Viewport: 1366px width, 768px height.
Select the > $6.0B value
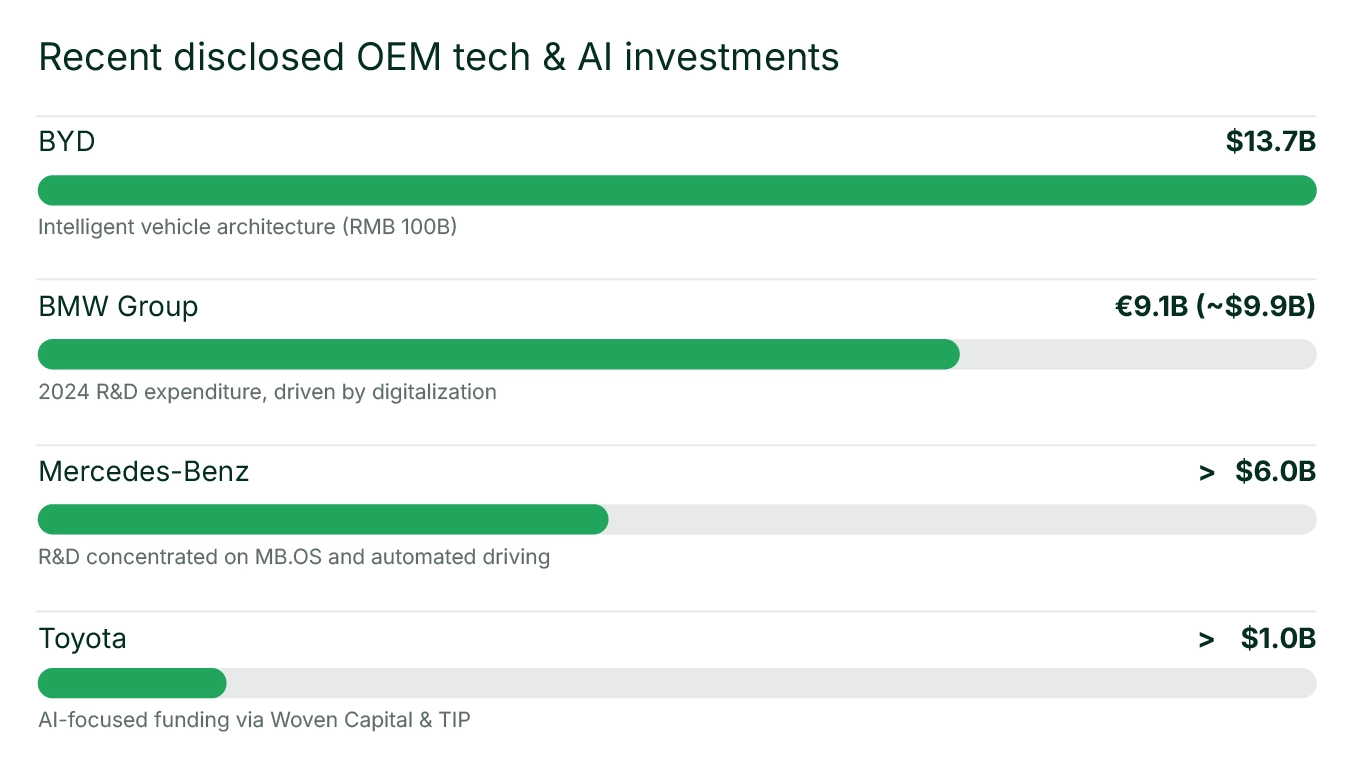click(1257, 471)
